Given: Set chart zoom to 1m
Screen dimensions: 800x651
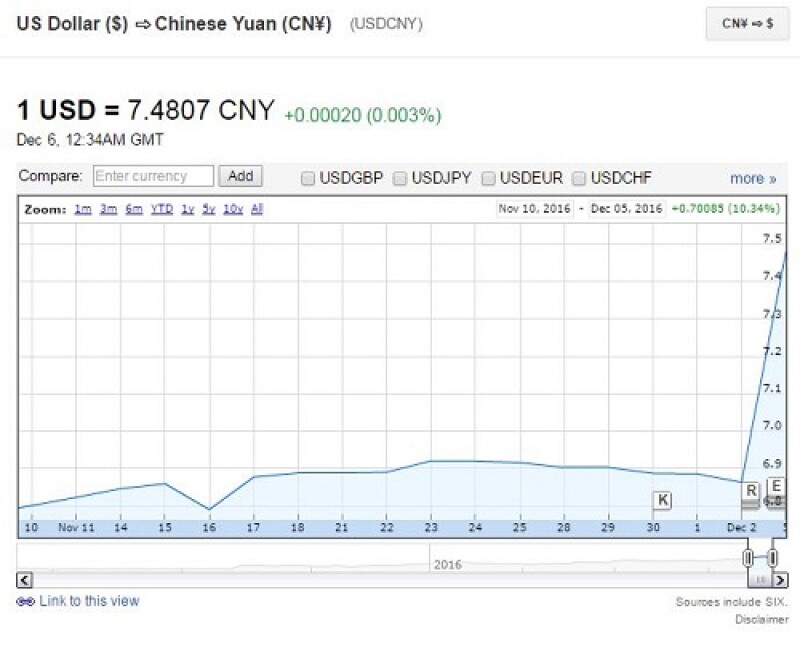Looking at the screenshot, I should tap(83, 210).
